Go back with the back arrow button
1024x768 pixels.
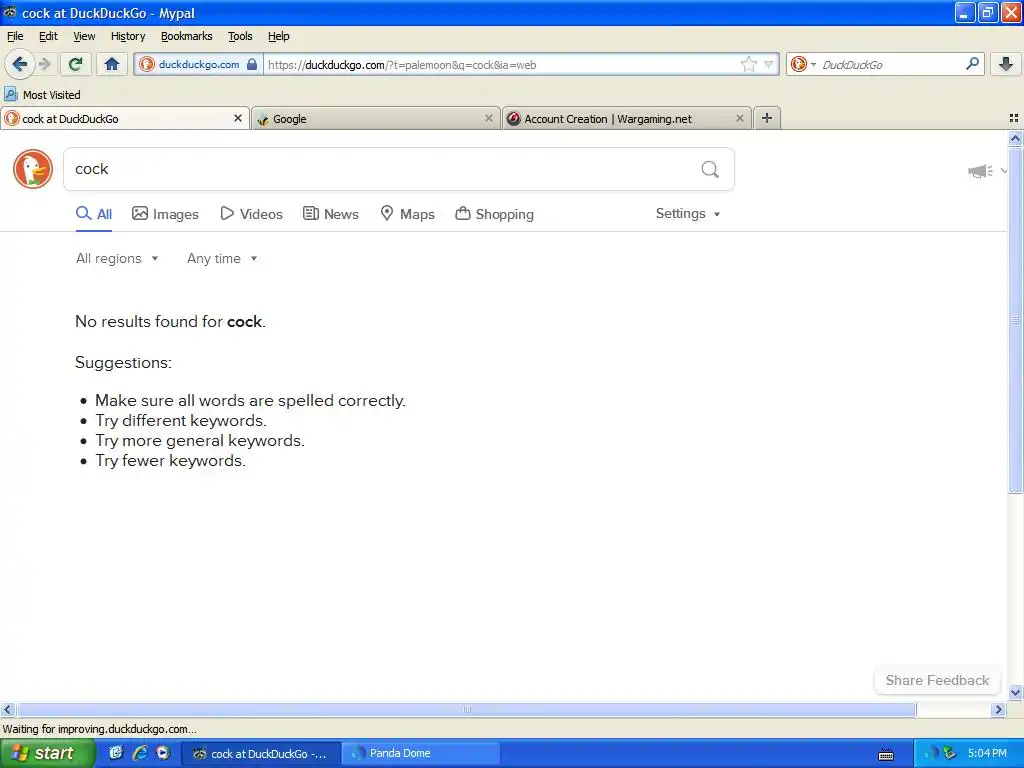point(20,64)
